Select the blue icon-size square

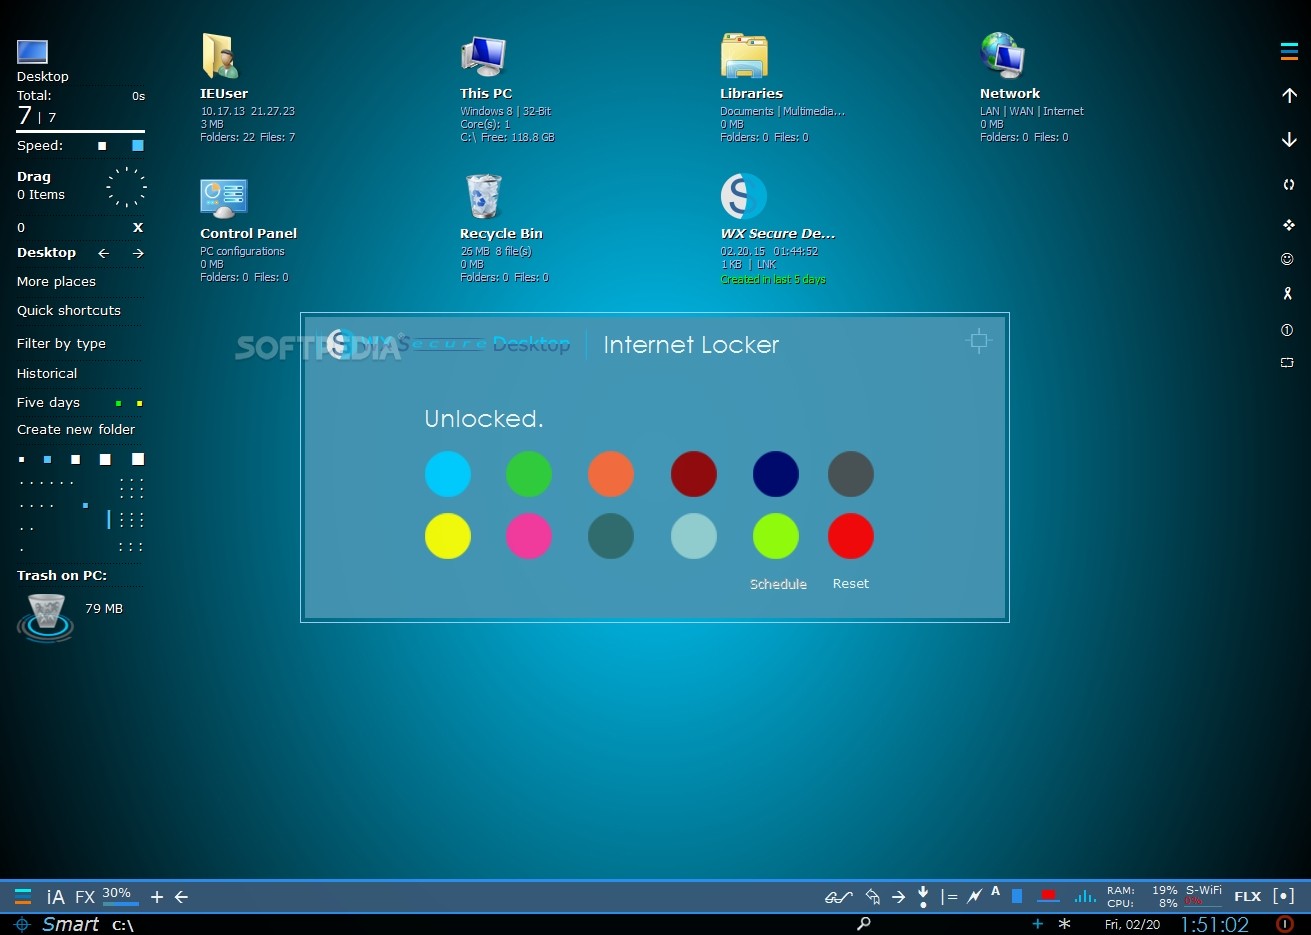[x=47, y=460]
